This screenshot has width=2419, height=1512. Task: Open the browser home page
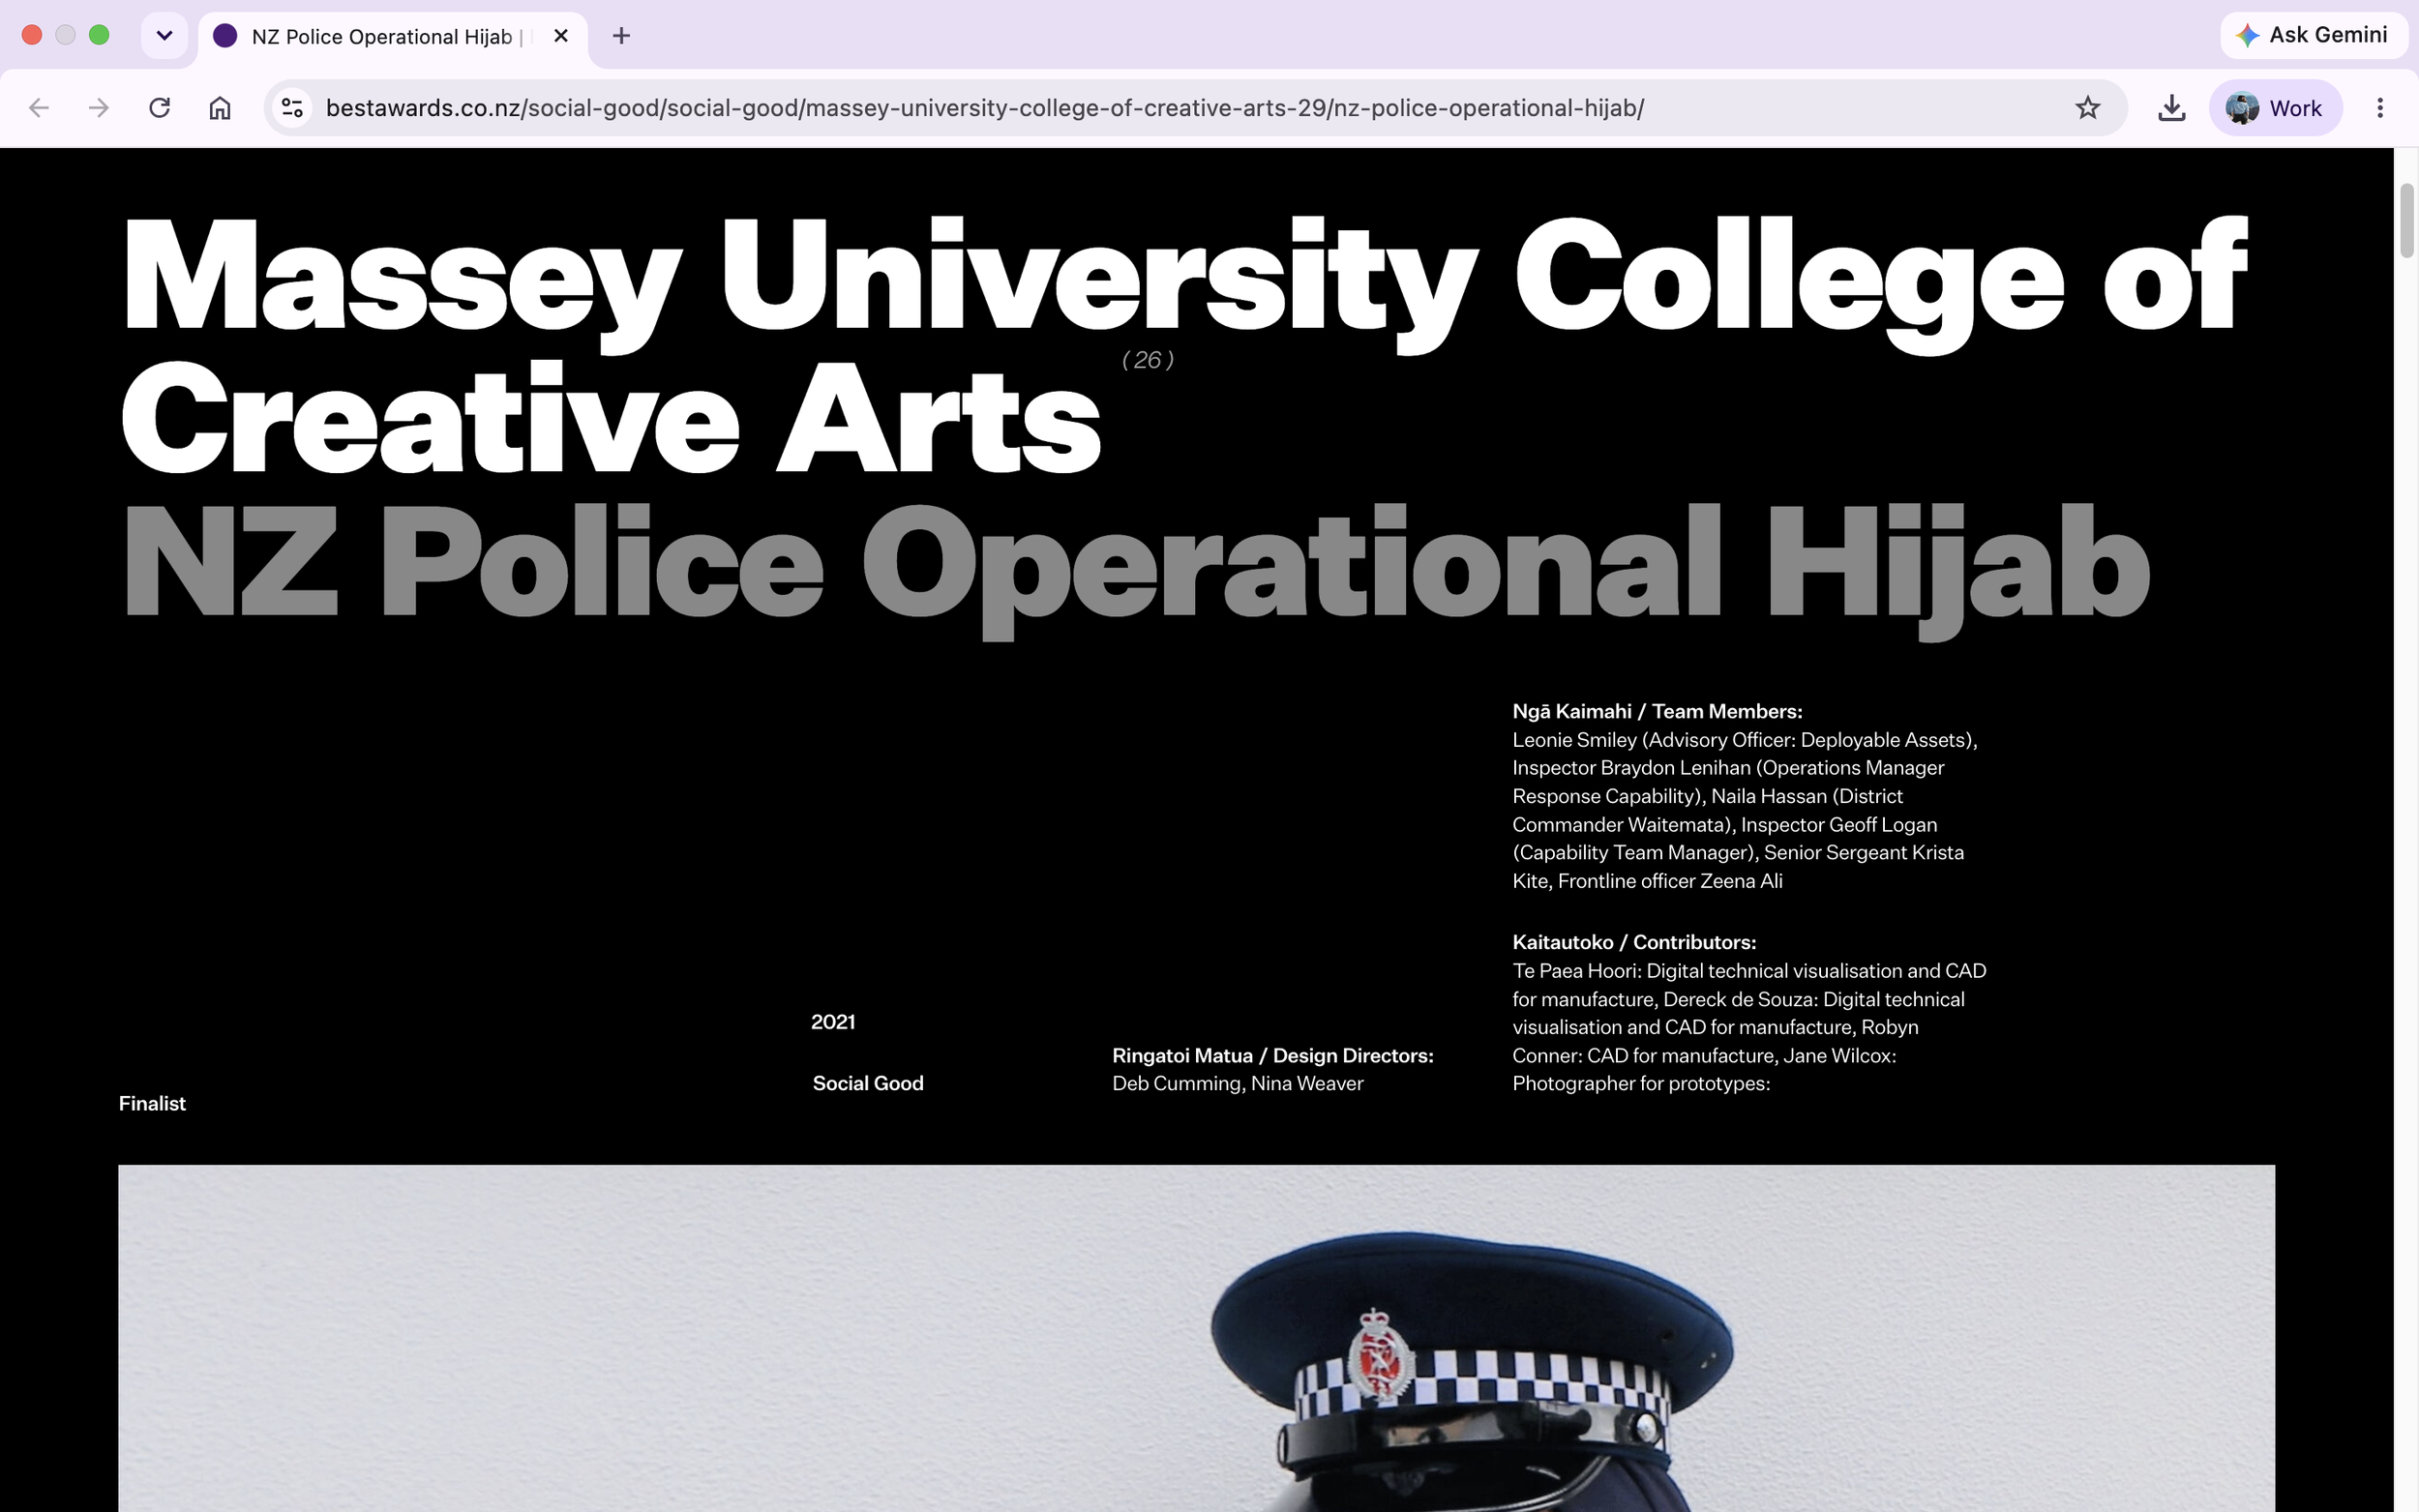220,108
